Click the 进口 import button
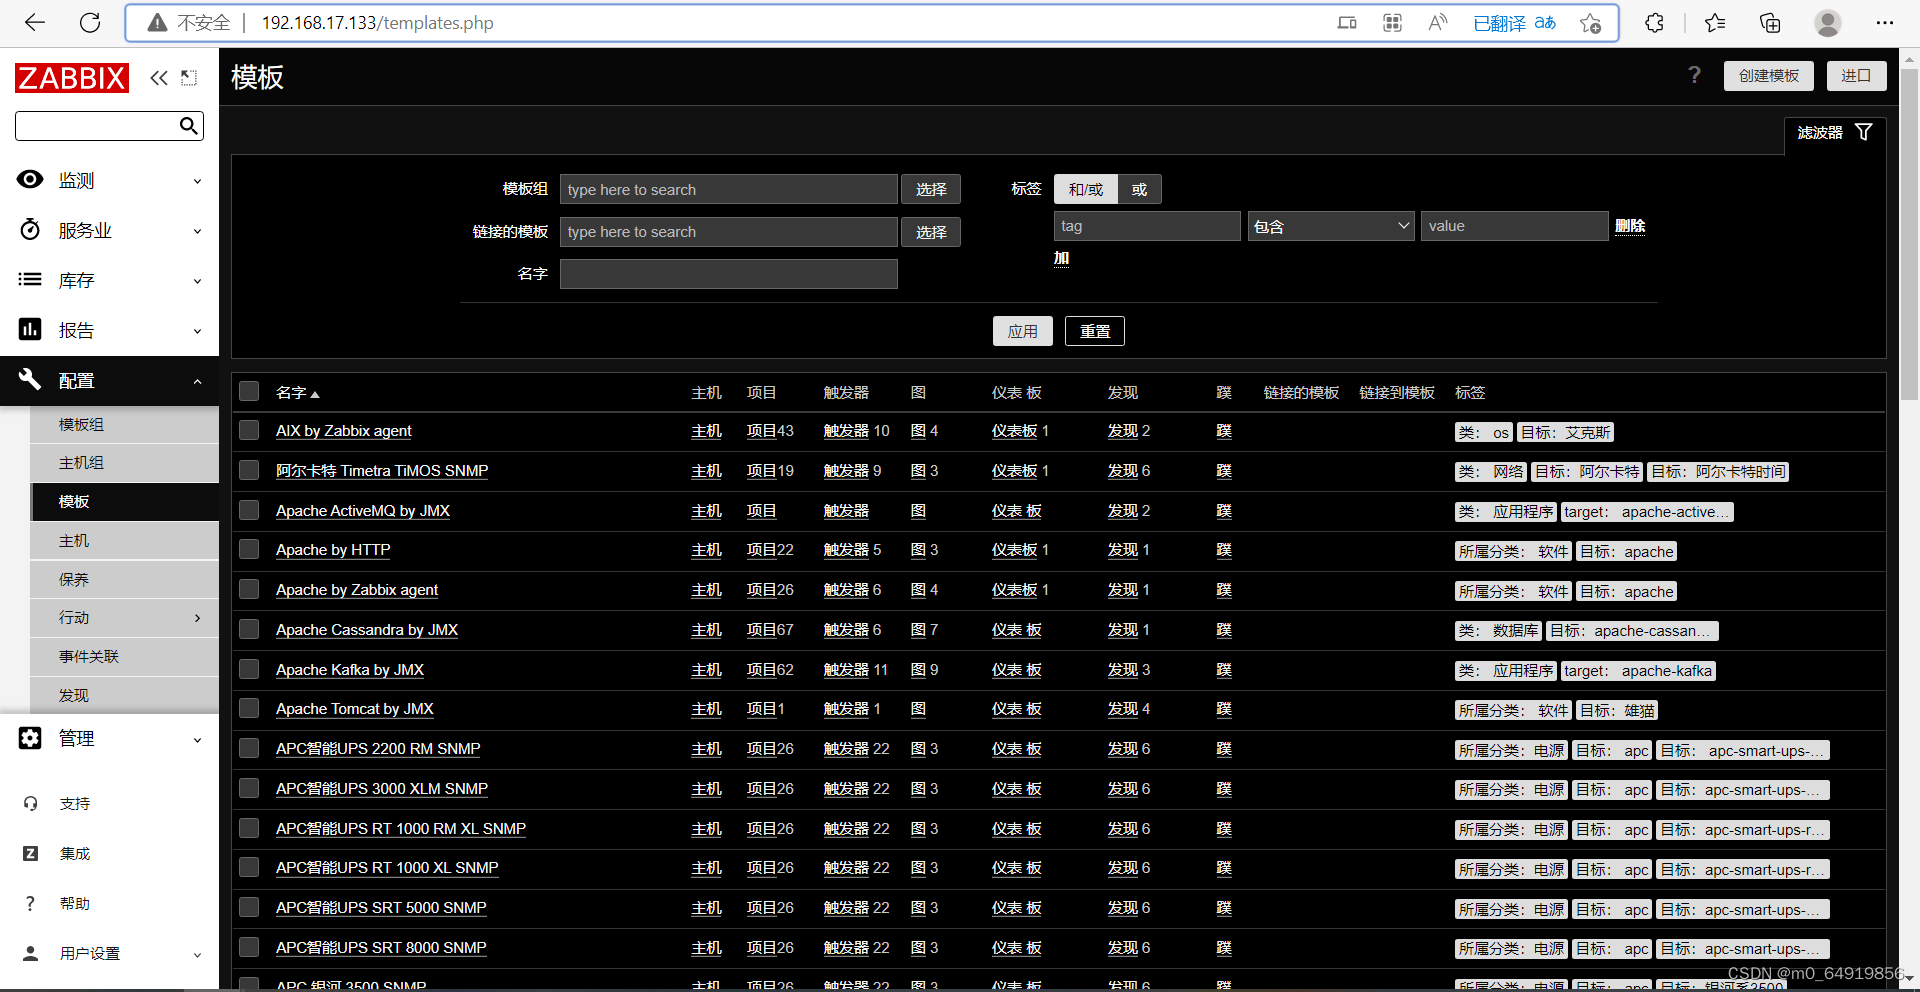Image resolution: width=1920 pixels, height=992 pixels. [x=1856, y=76]
